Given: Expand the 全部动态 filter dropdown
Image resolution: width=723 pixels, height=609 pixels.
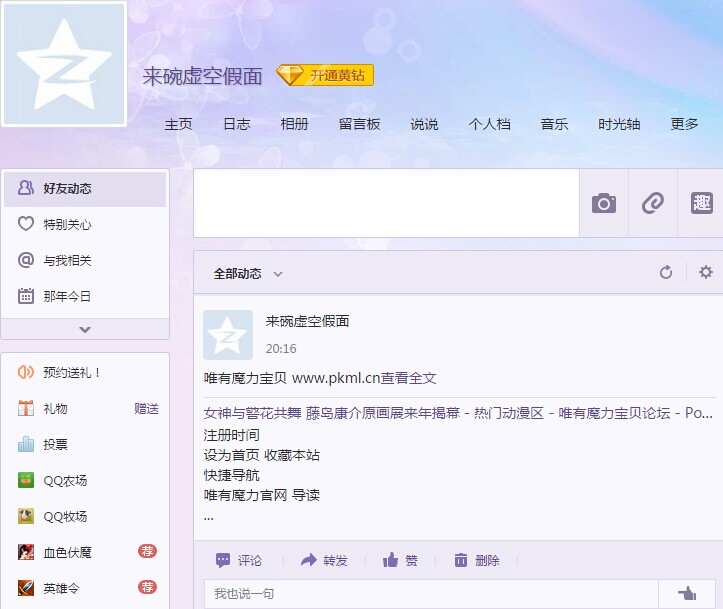Looking at the screenshot, I should coord(248,274).
